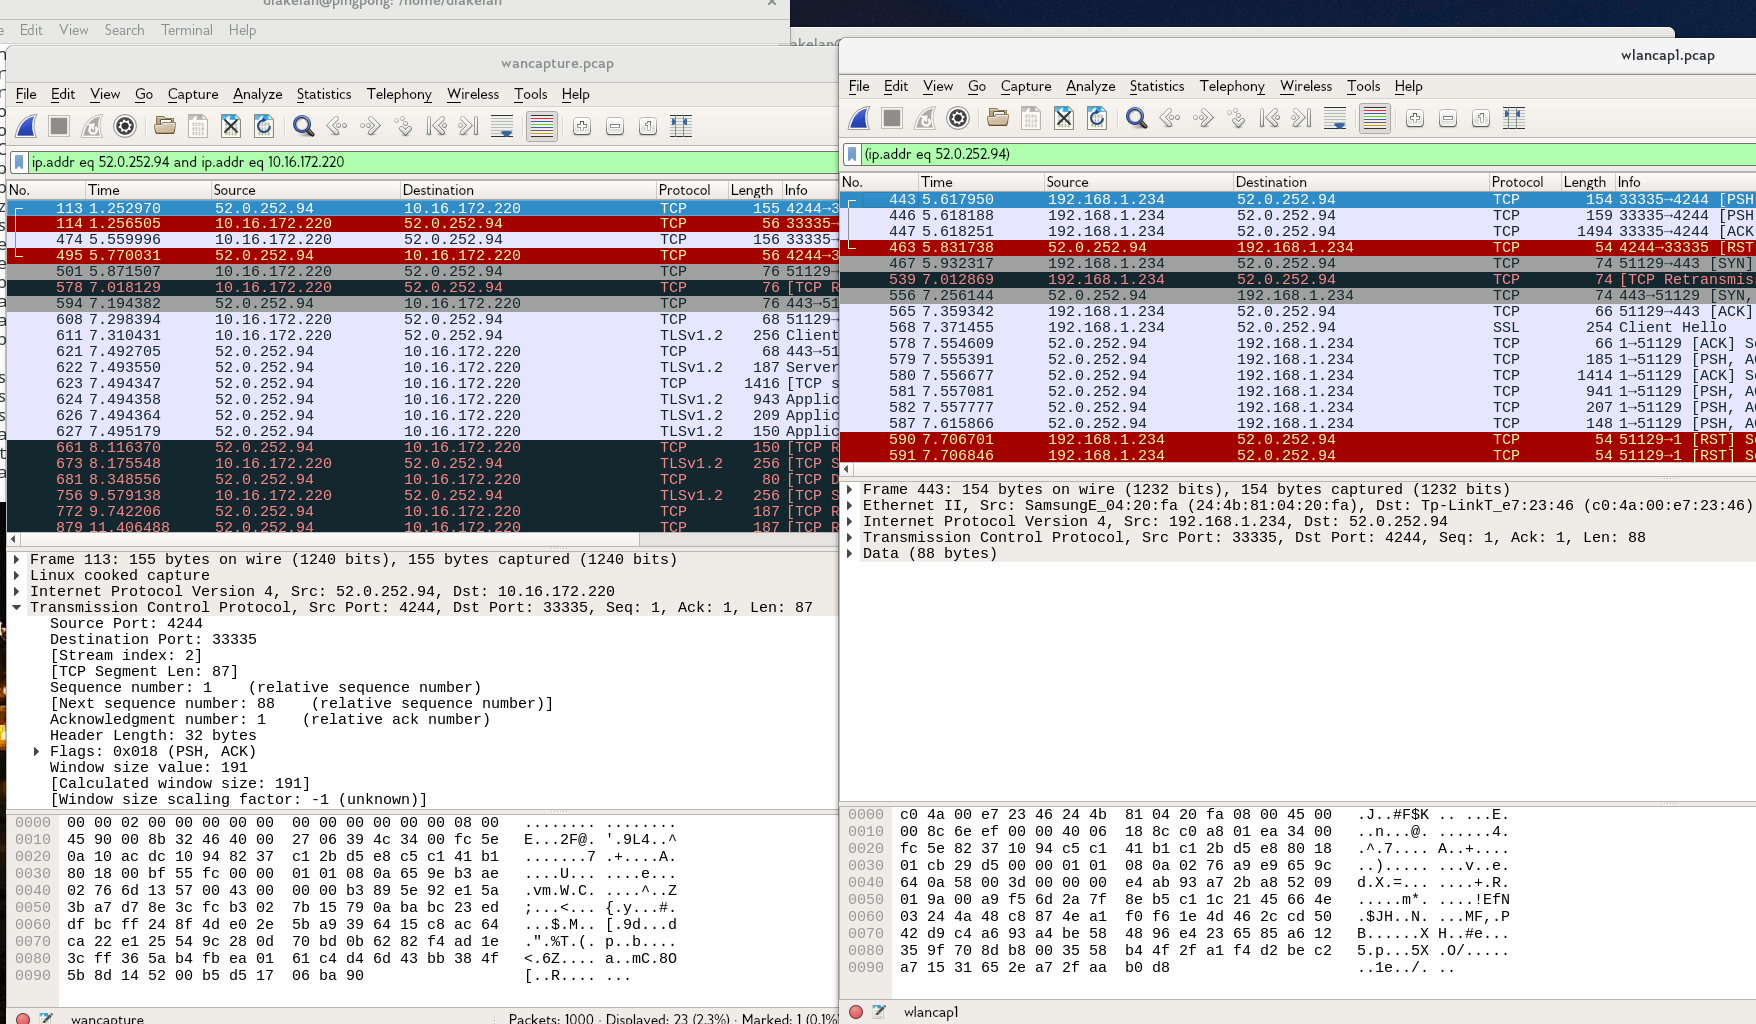This screenshot has height=1024, width=1756.
Task: Toggle auto-scroll in live capture, wlancap1 window
Action: tap(1335, 118)
